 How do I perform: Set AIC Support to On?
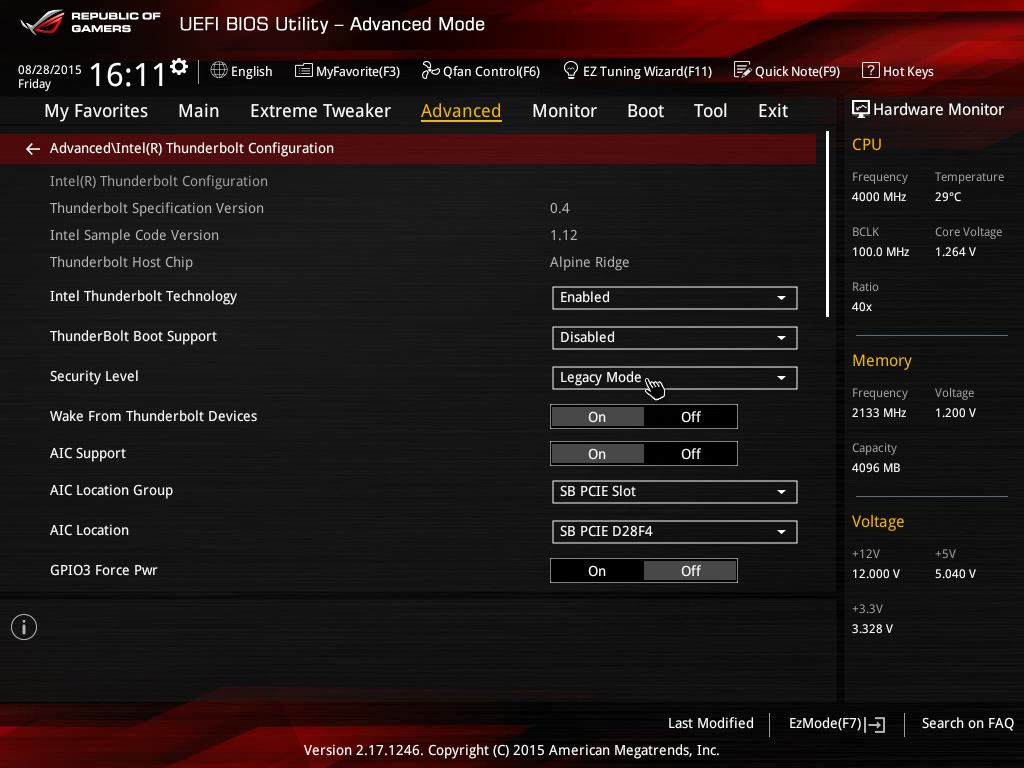(597, 454)
